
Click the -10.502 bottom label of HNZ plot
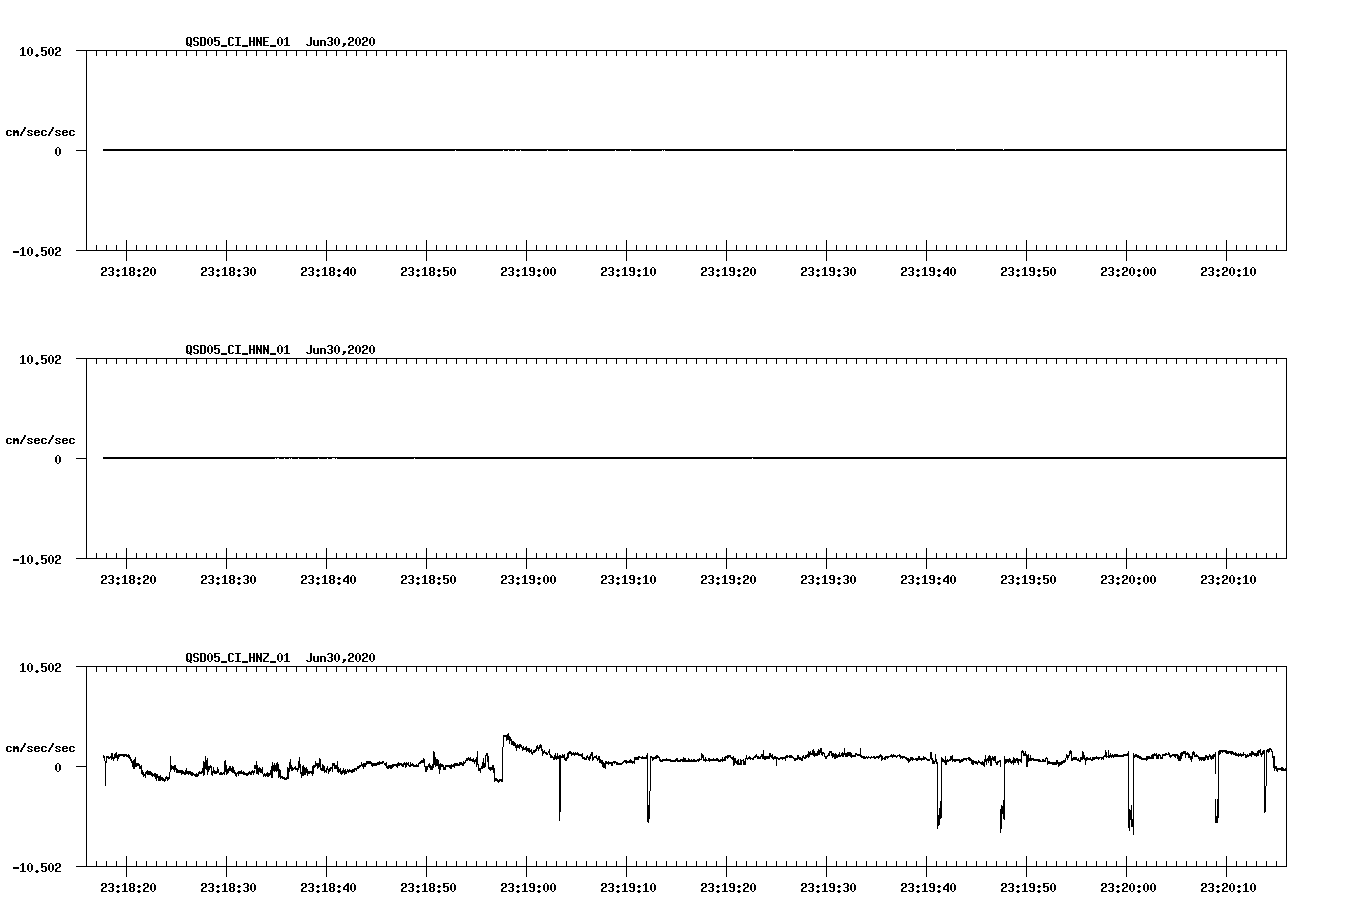[37, 868]
